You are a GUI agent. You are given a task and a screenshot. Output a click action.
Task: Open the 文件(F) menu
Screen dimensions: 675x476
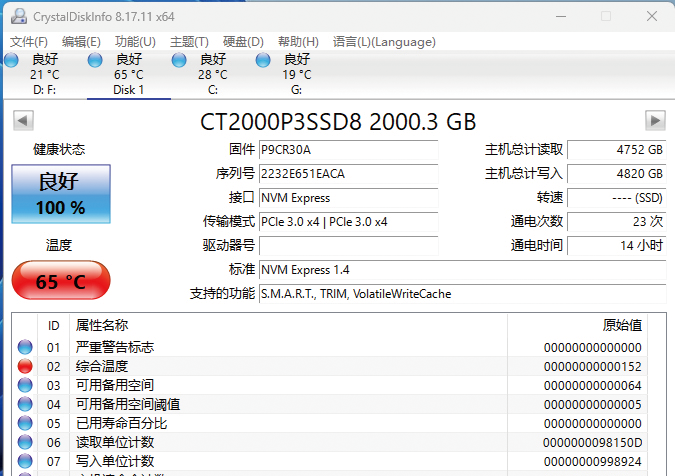[29, 42]
